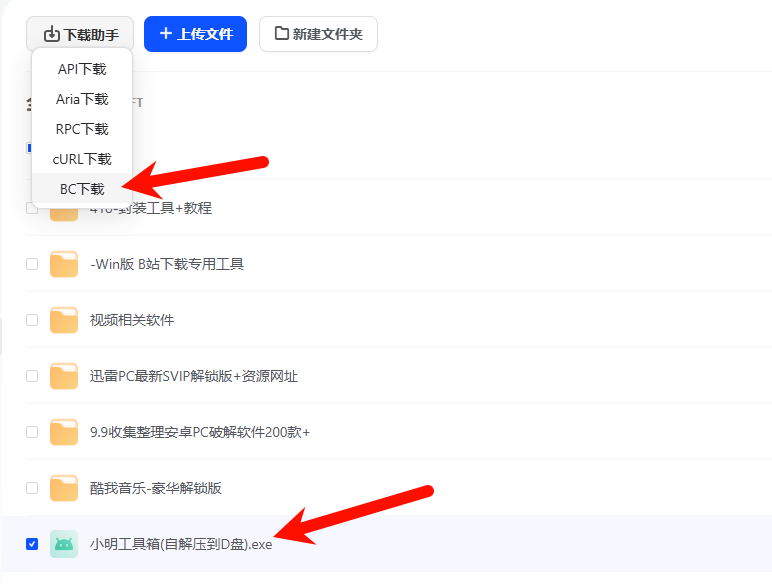Click the 新建文件夹 button
Viewport: 772px width, 584px height.
coord(319,34)
